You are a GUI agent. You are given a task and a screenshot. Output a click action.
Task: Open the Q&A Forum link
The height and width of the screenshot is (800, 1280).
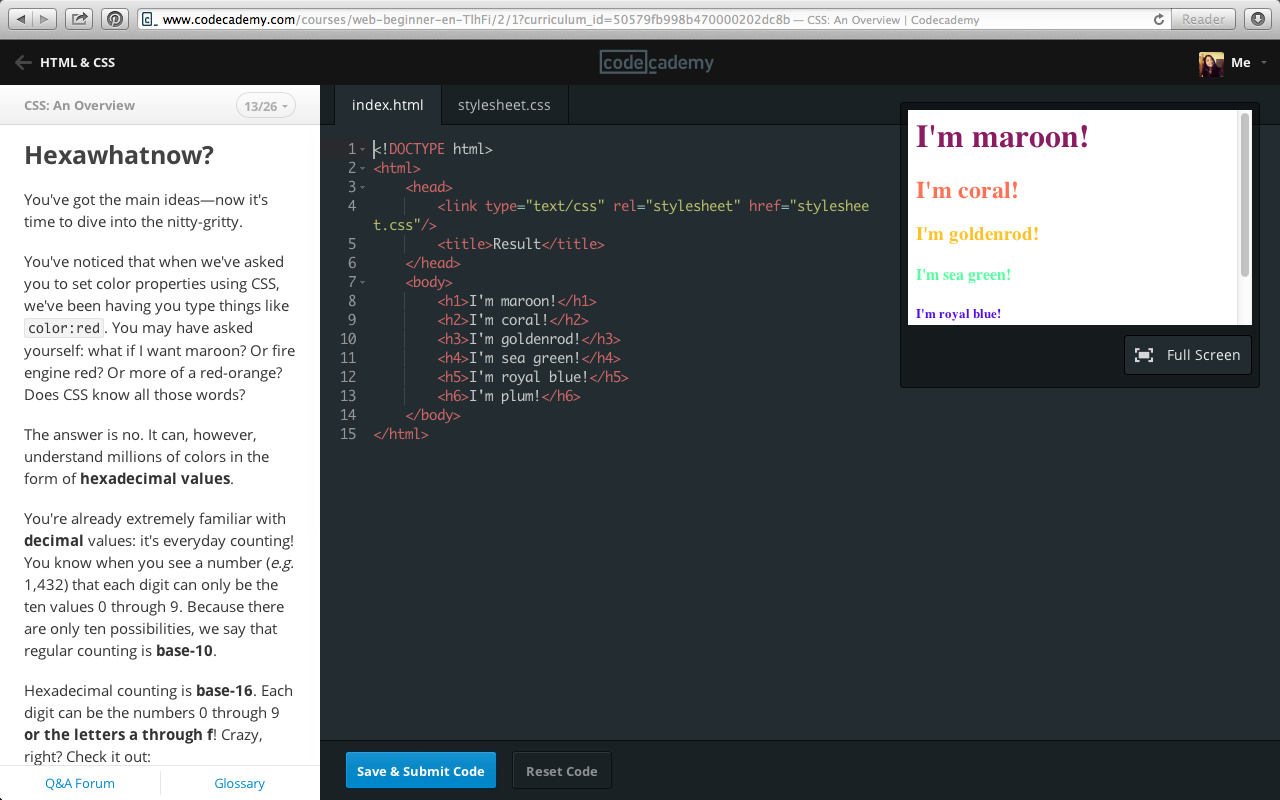click(79, 783)
